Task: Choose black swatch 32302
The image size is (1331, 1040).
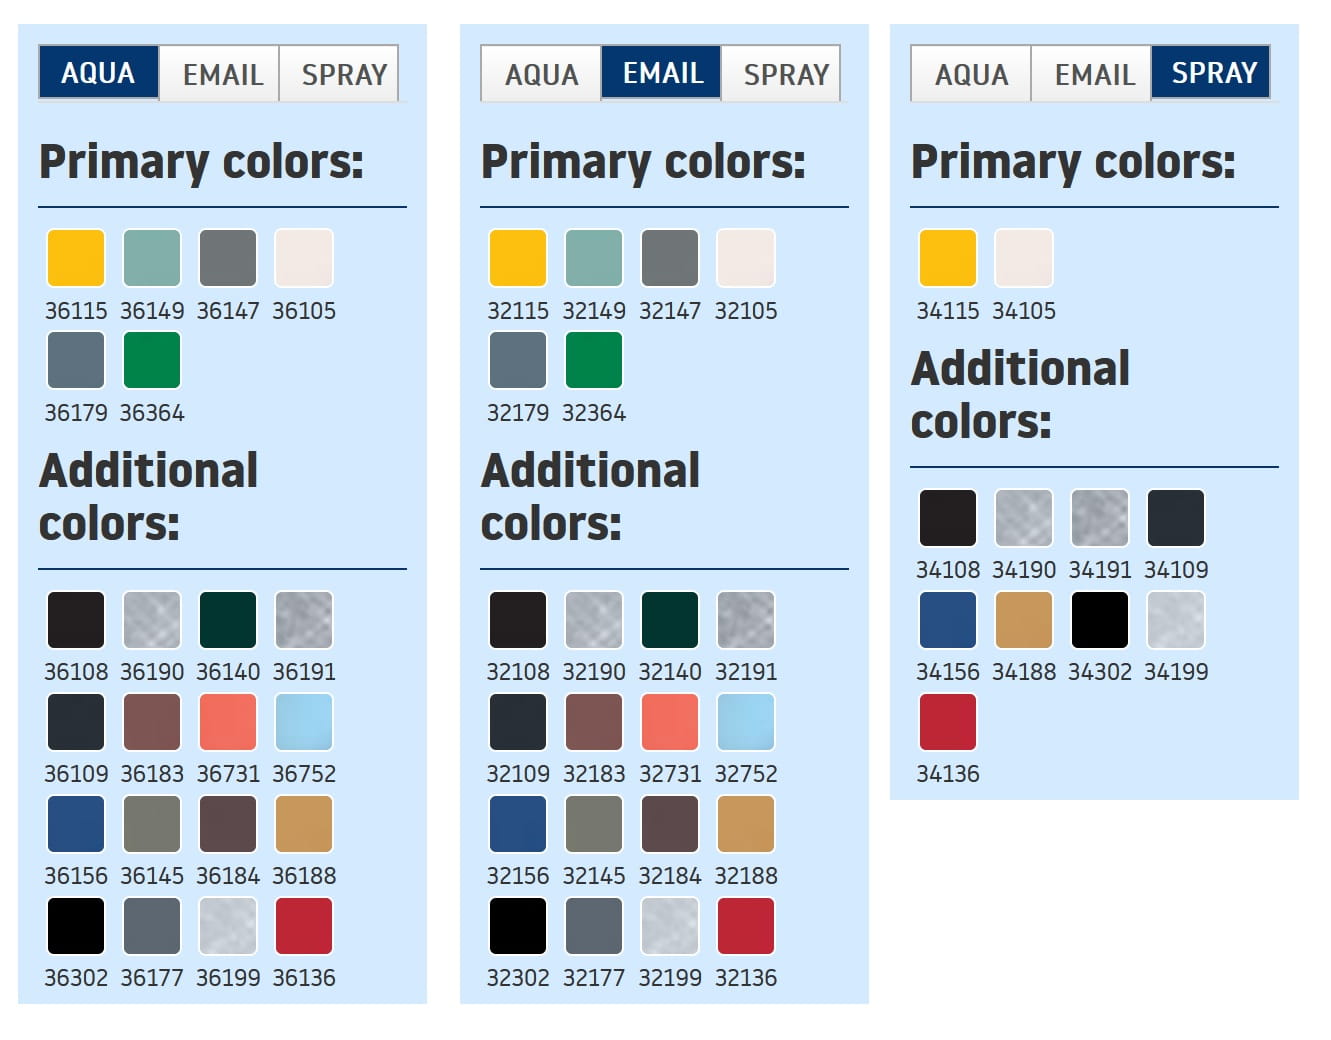Action: (518, 926)
